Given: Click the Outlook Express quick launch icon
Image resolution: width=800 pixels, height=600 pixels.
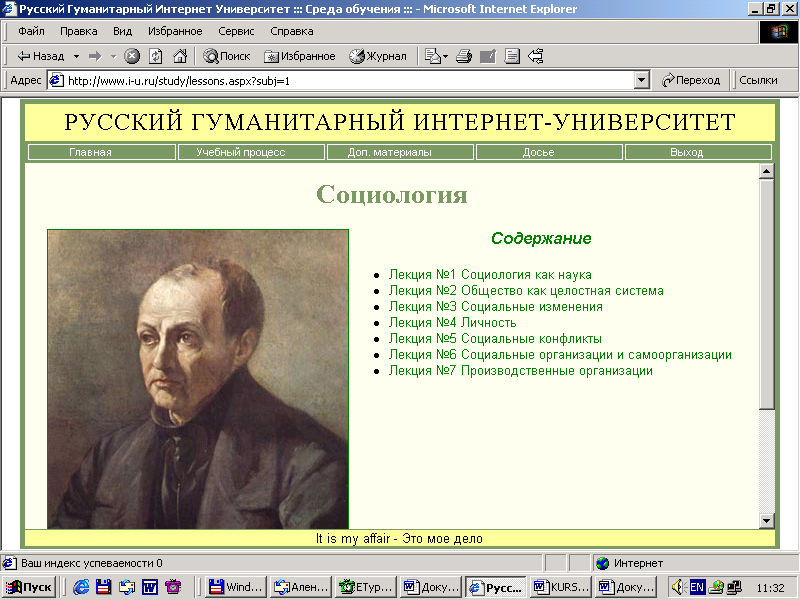Looking at the screenshot, I should (127, 587).
